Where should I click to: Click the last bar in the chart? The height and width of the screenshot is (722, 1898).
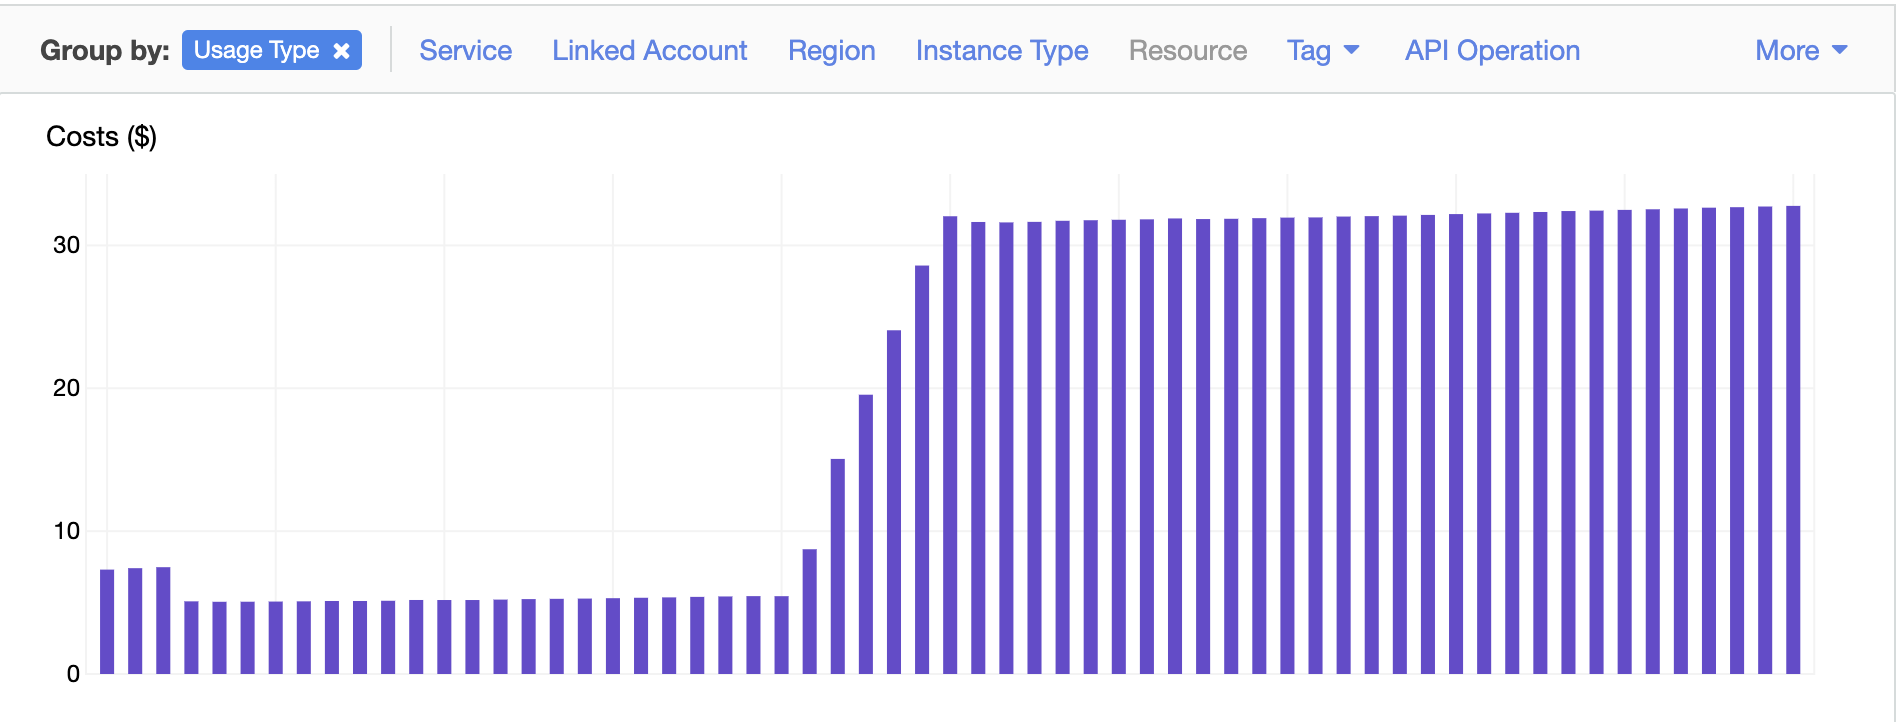pyautogui.click(x=1794, y=440)
